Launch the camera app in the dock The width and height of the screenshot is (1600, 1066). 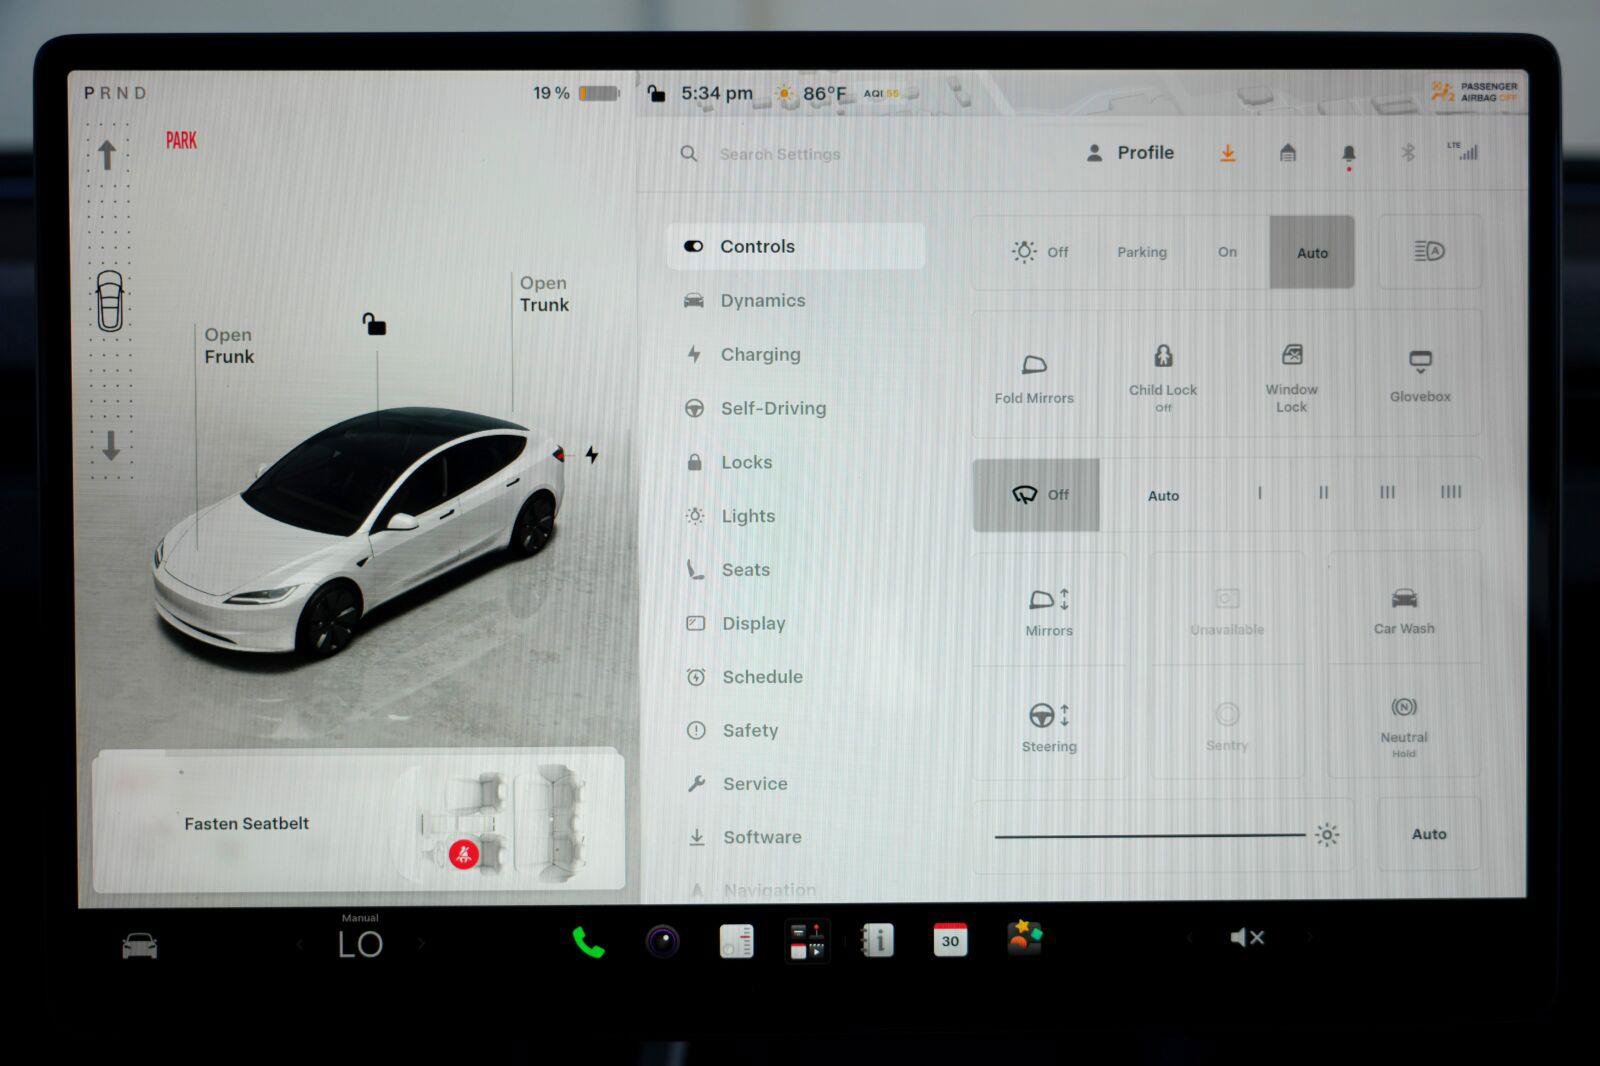click(x=662, y=942)
